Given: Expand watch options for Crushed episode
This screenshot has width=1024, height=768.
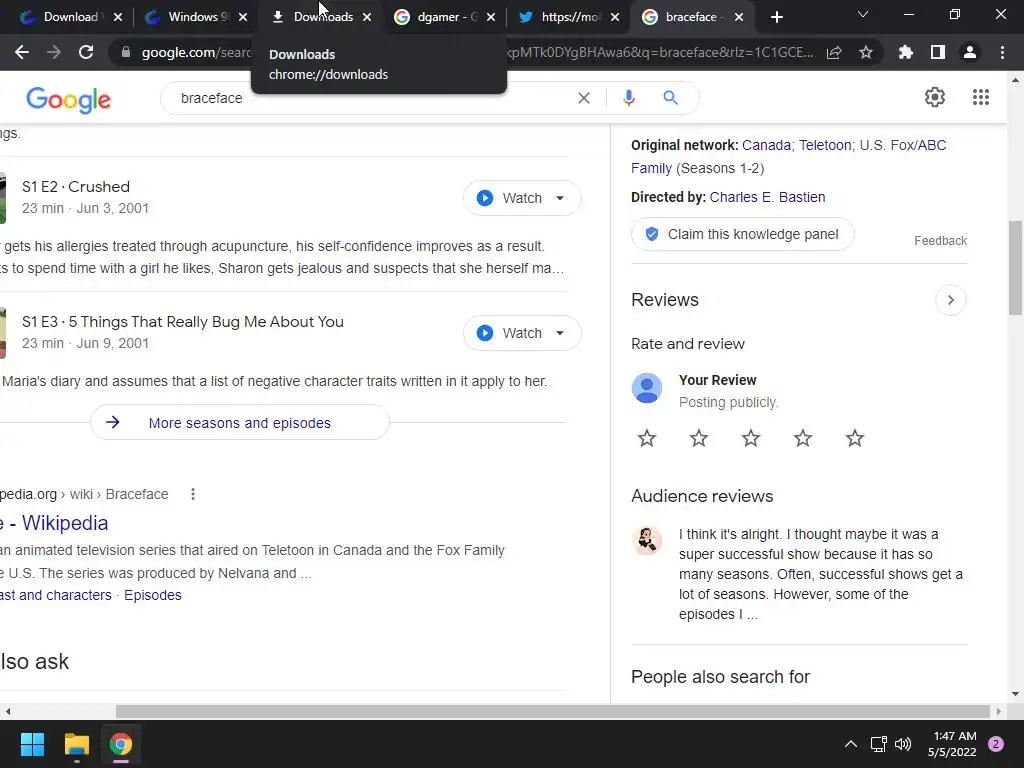Looking at the screenshot, I should tap(560, 198).
